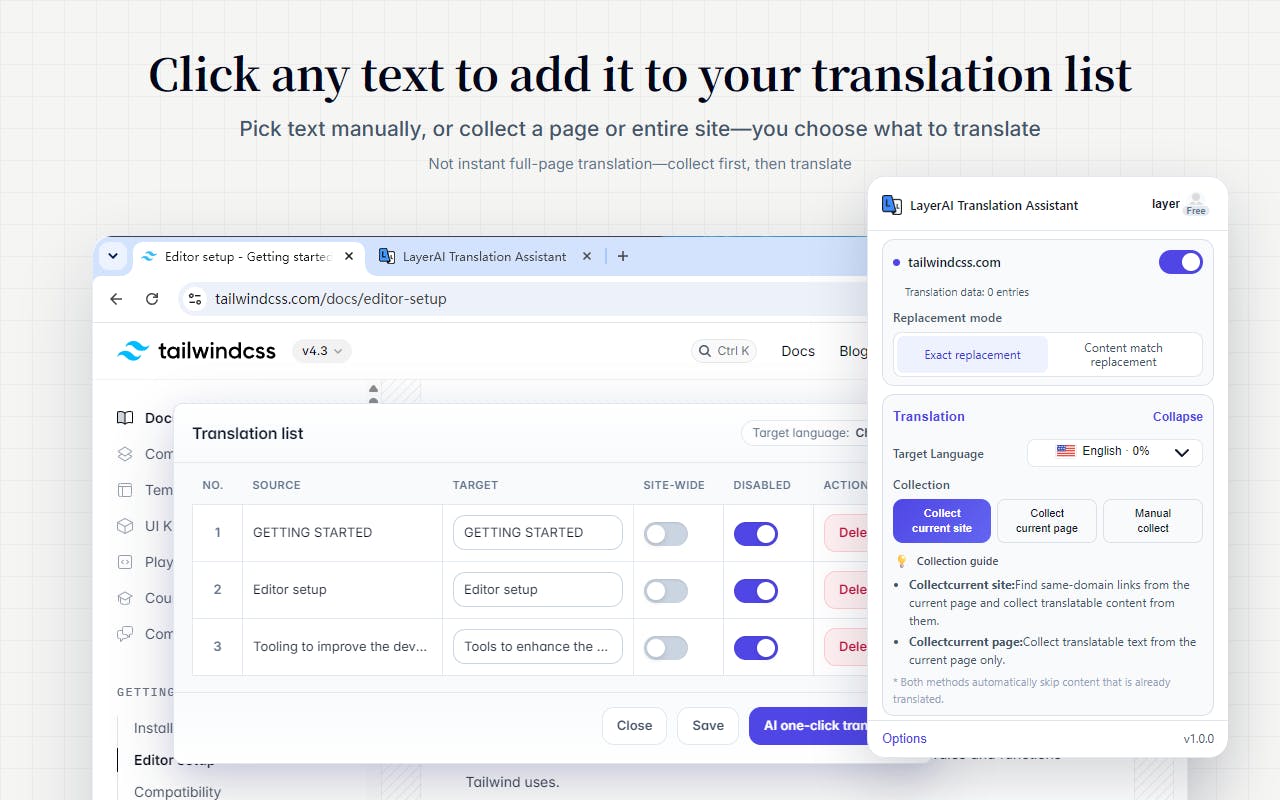
Task: Open a new browser tab with the plus icon
Action: tap(623, 256)
